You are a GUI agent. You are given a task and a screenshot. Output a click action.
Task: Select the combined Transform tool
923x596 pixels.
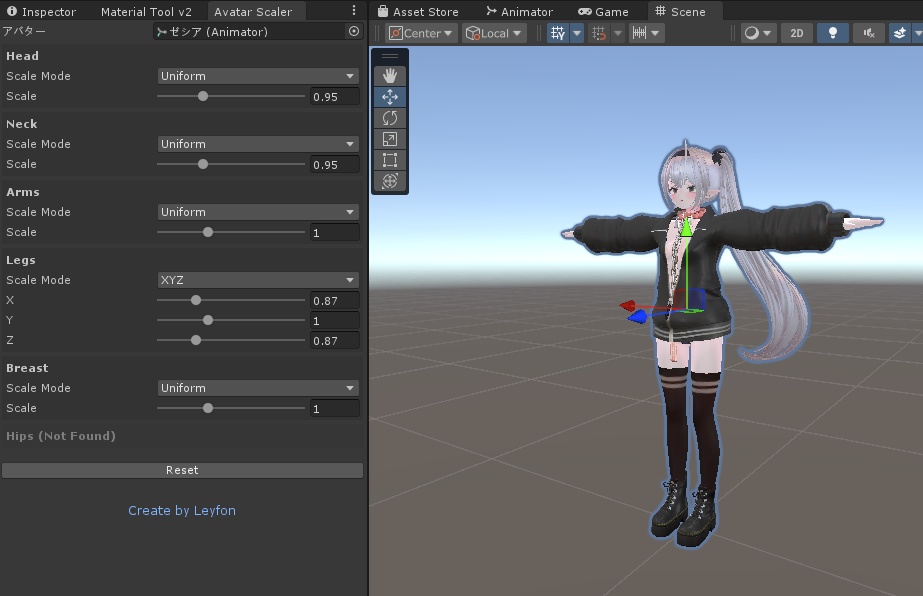[x=390, y=181]
